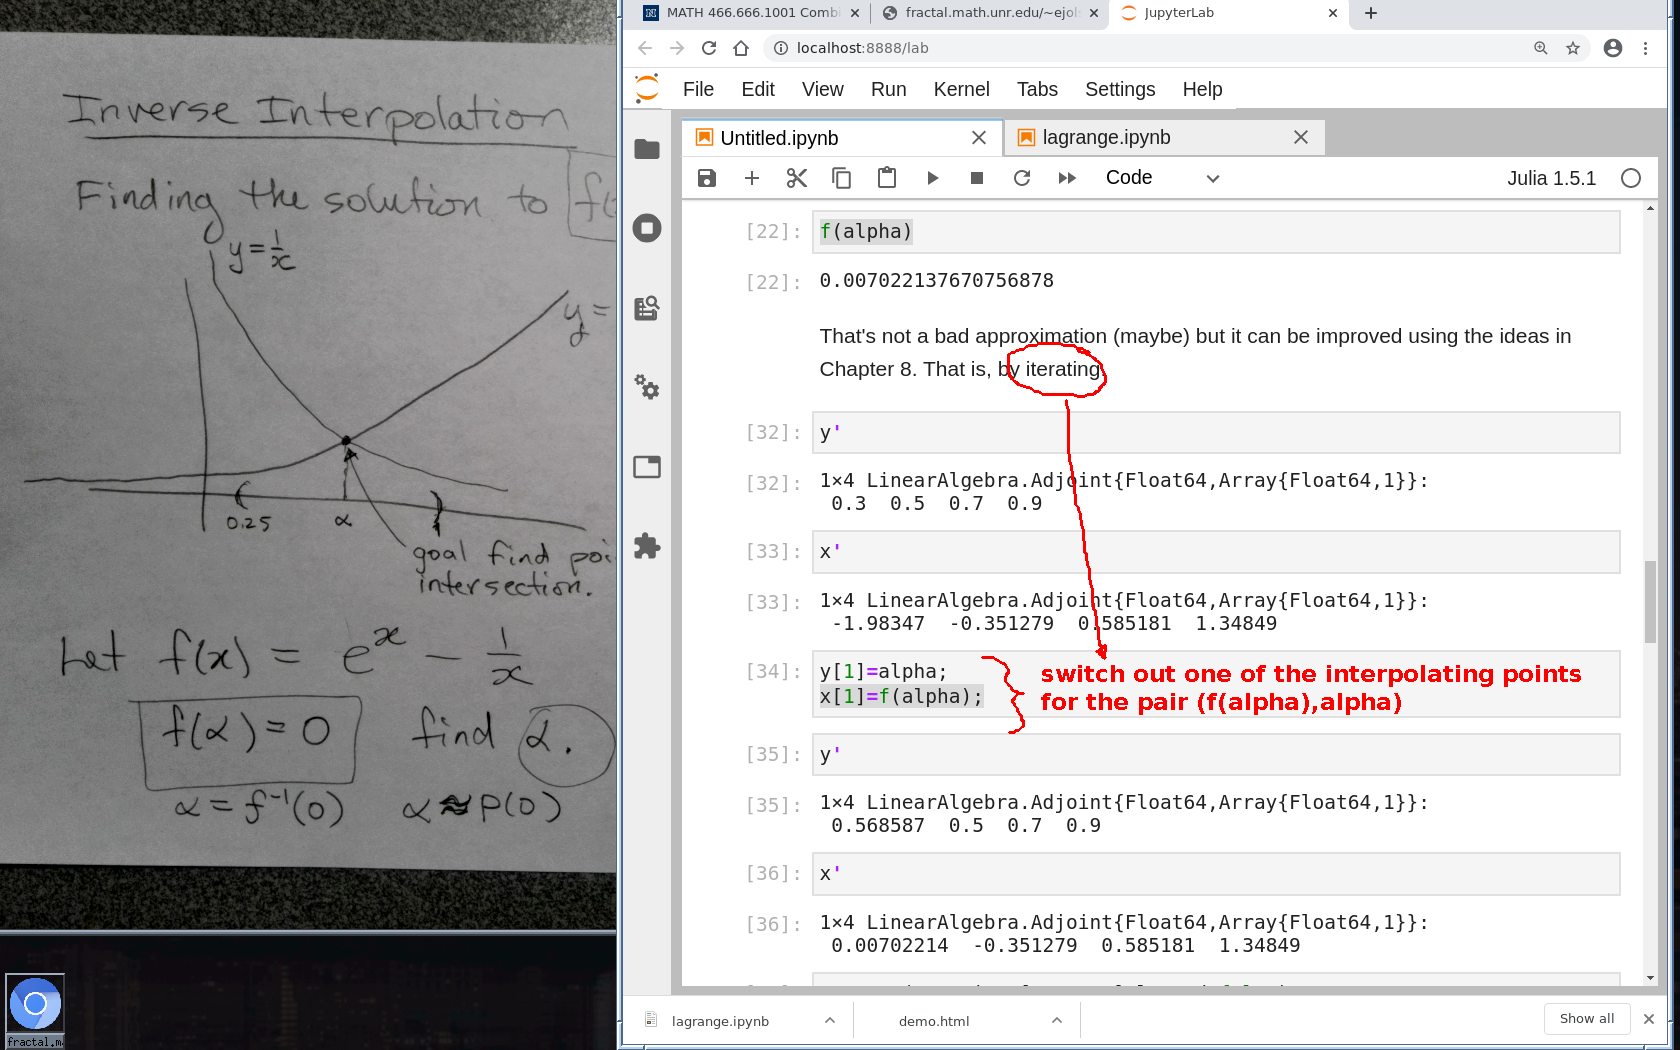Interrupt the kernel with stop button

[977, 178]
